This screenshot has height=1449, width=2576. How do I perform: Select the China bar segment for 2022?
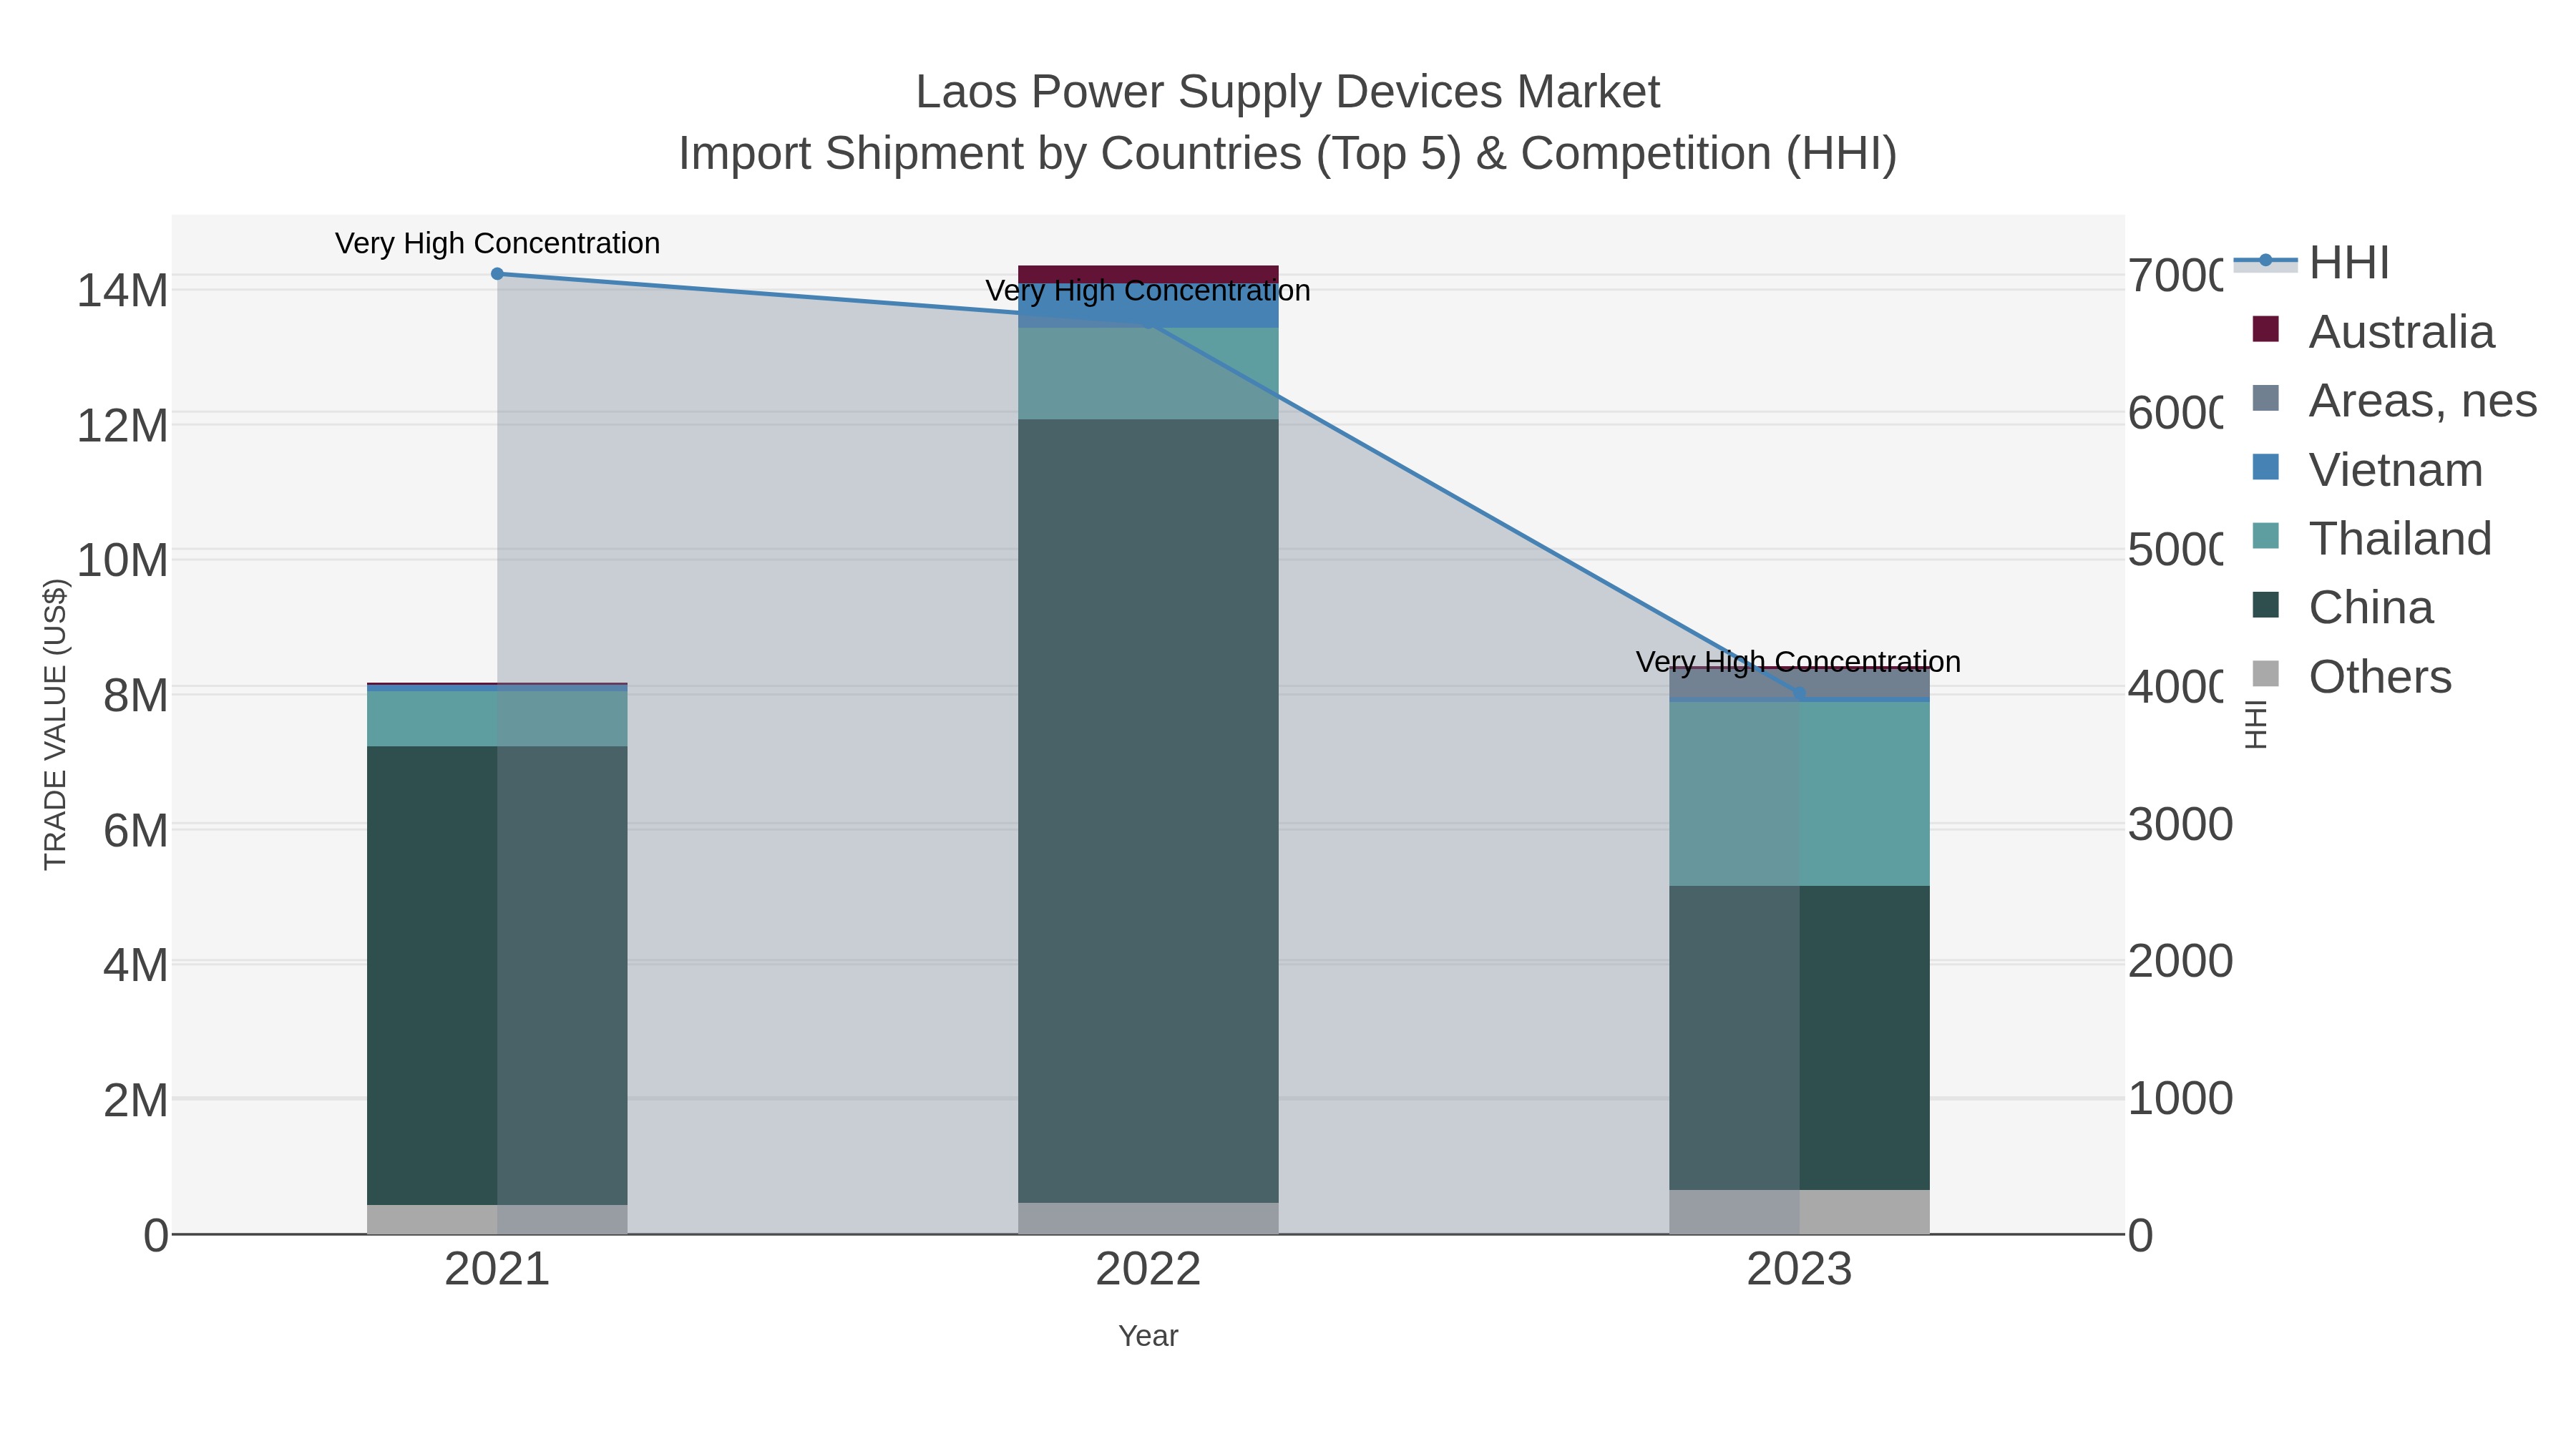tap(1148, 811)
